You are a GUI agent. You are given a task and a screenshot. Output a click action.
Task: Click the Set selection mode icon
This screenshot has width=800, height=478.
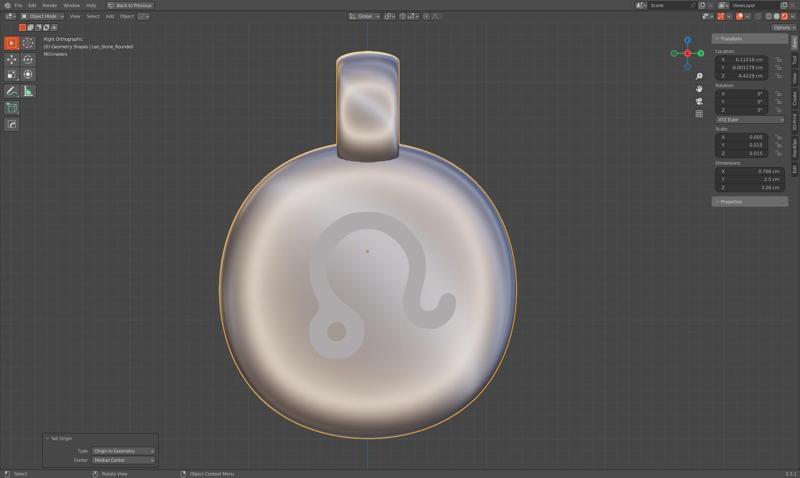pyautogui.click(x=22, y=28)
